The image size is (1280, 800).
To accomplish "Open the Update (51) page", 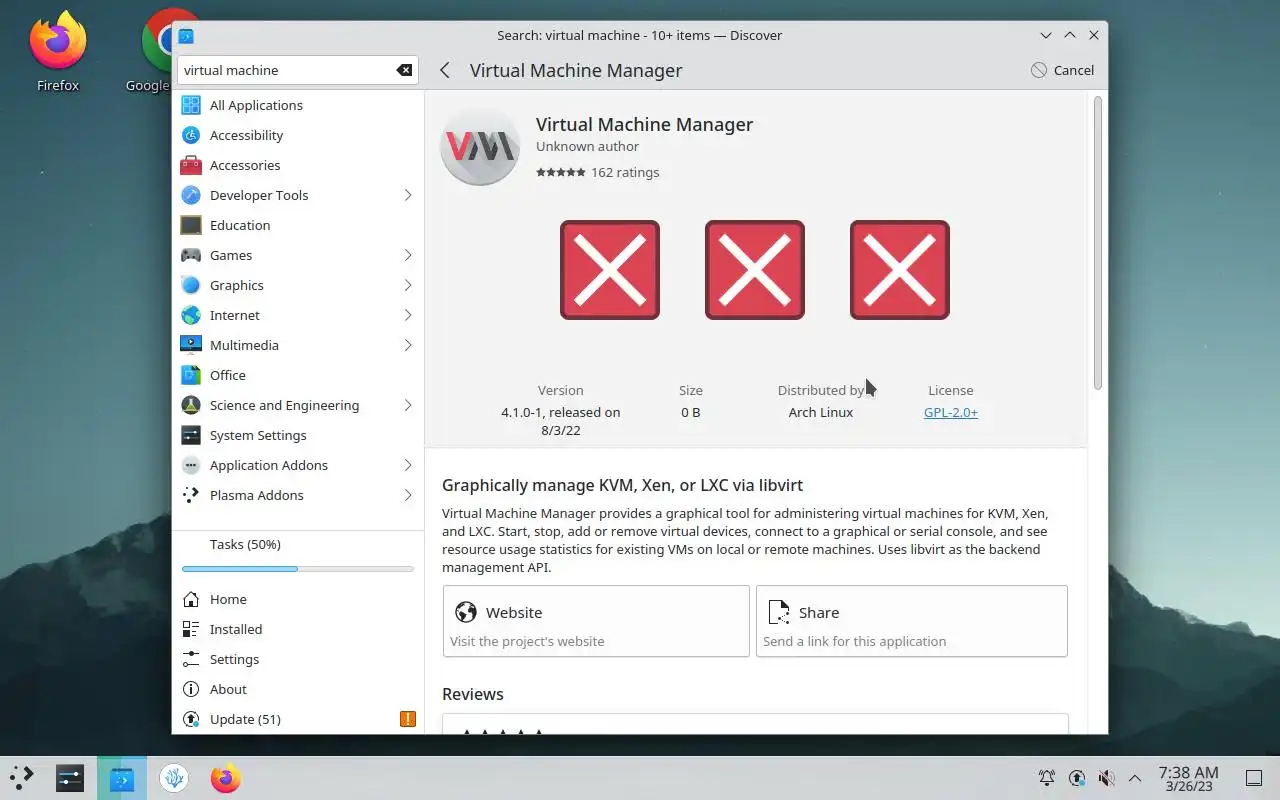I will point(298,719).
